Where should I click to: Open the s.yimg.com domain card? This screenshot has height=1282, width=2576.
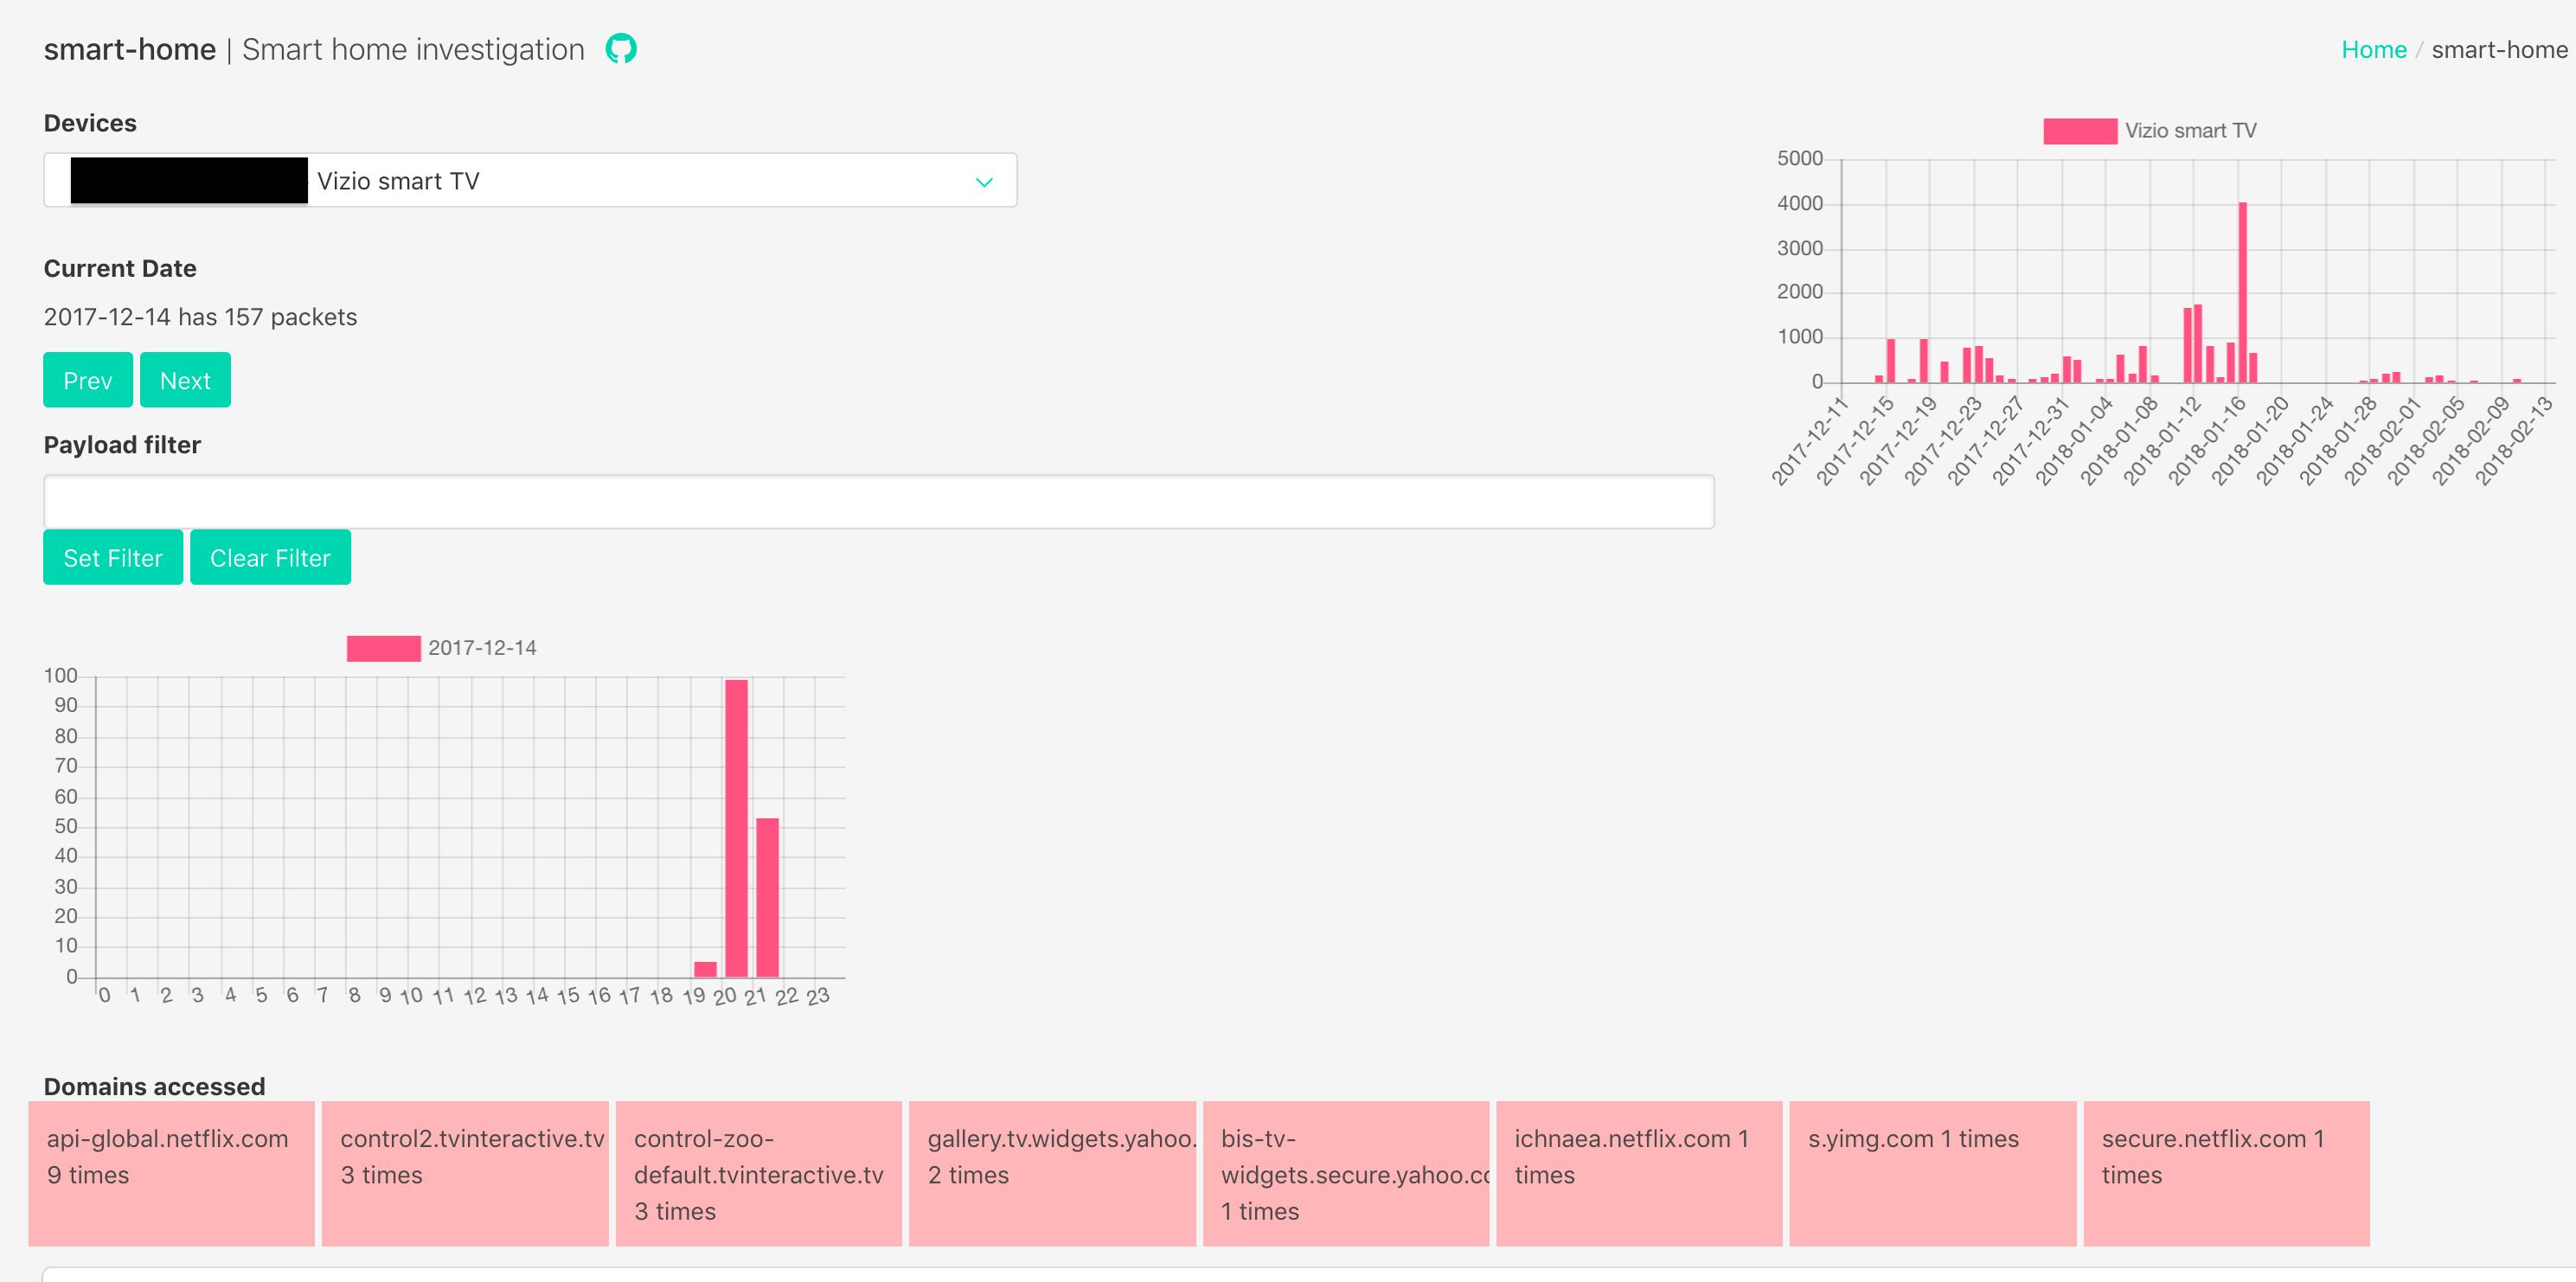point(1932,1174)
